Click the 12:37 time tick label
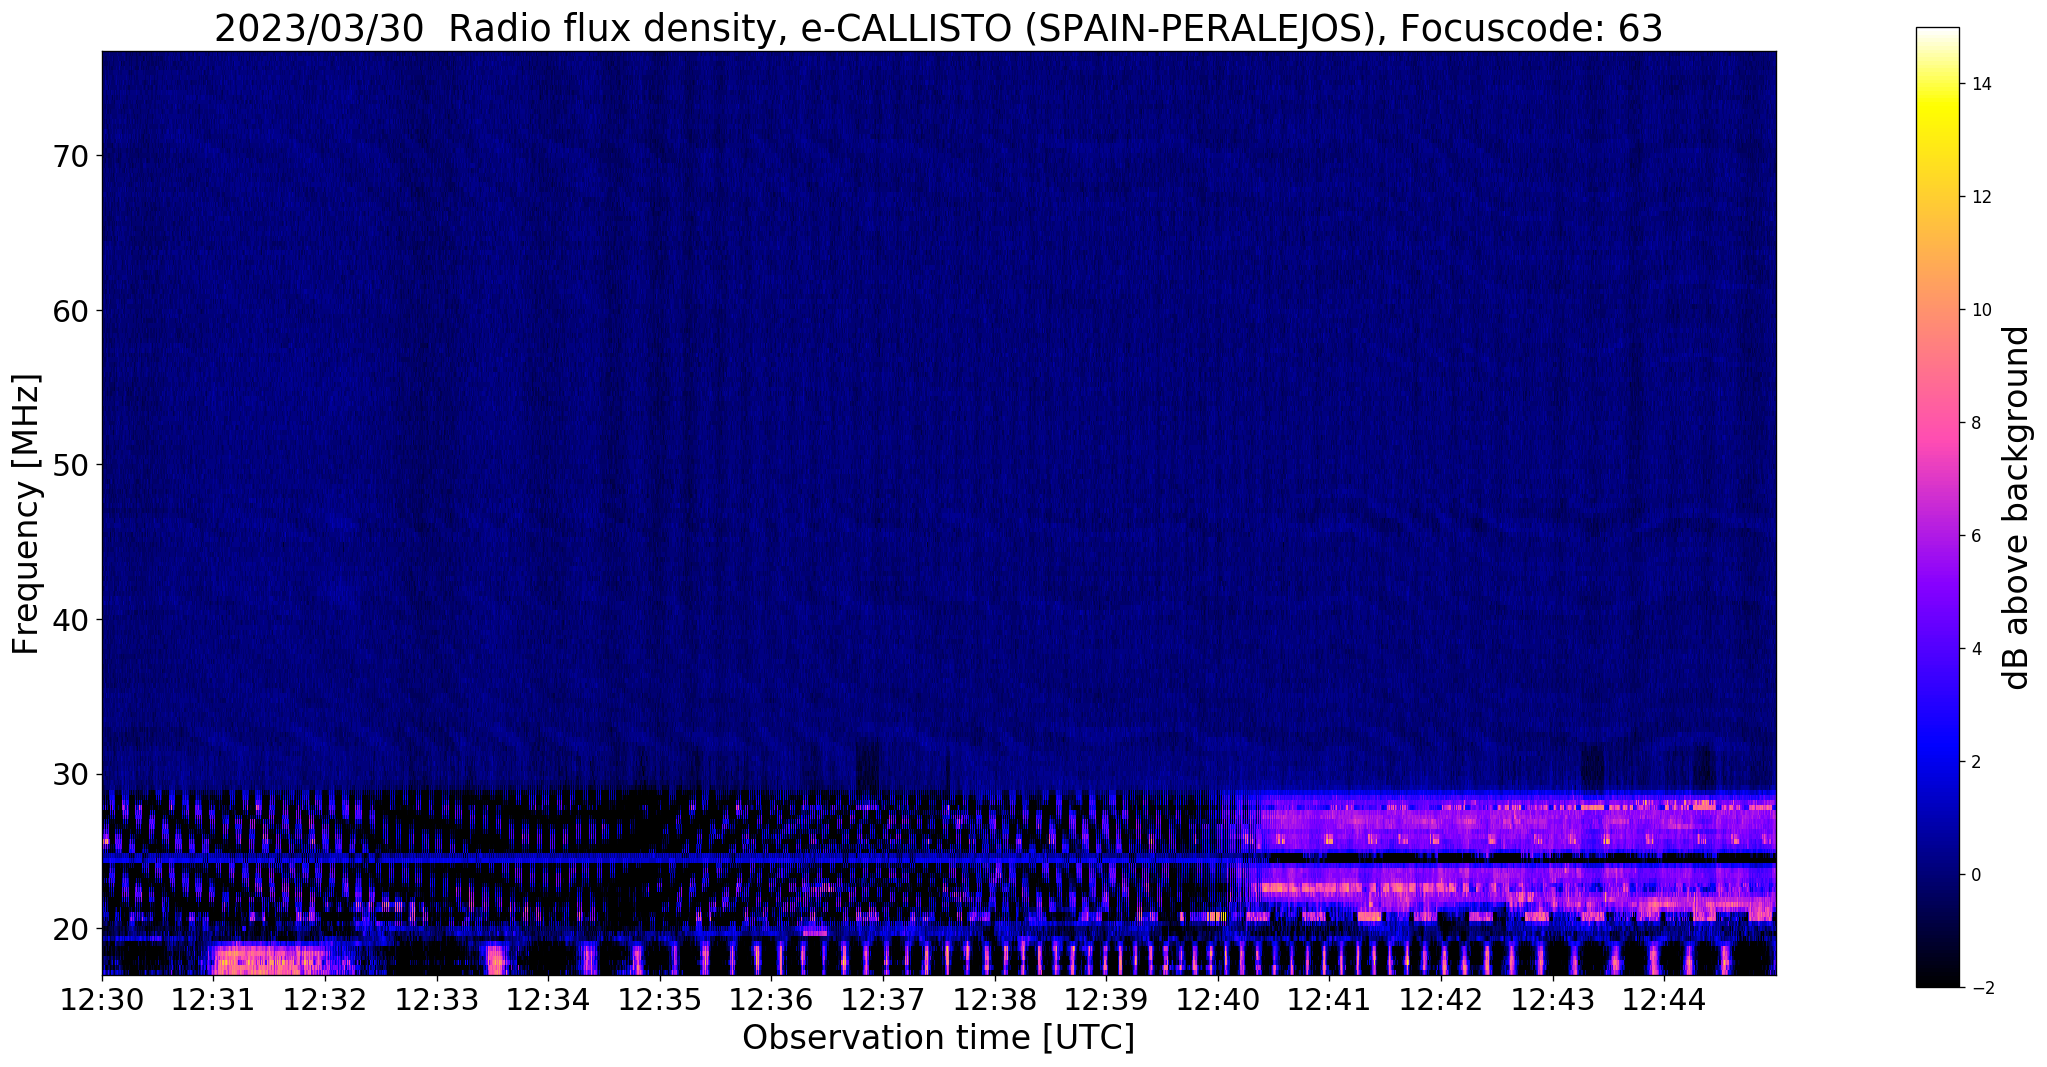This screenshot has height=1067, width=2047. (x=883, y=998)
